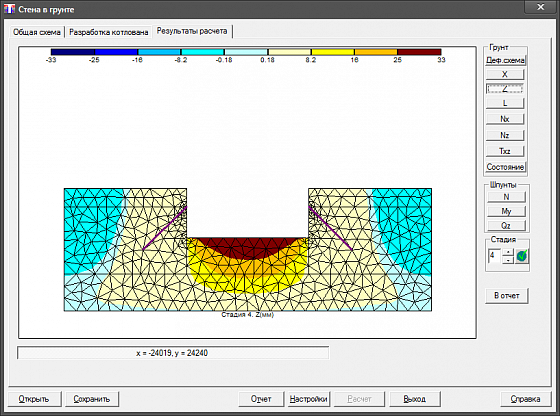The width and height of the screenshot is (560, 416).
Task: Show Деф.схема soil deformation view
Action: click(x=505, y=60)
